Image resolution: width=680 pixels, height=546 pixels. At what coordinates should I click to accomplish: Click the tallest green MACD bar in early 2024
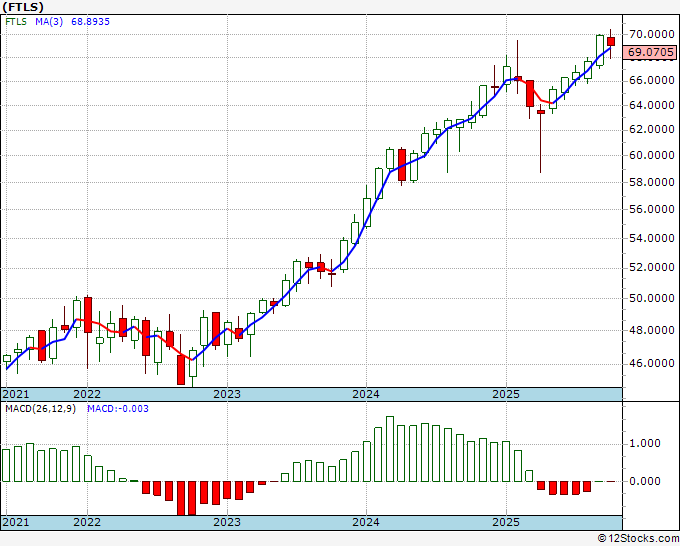(x=390, y=449)
